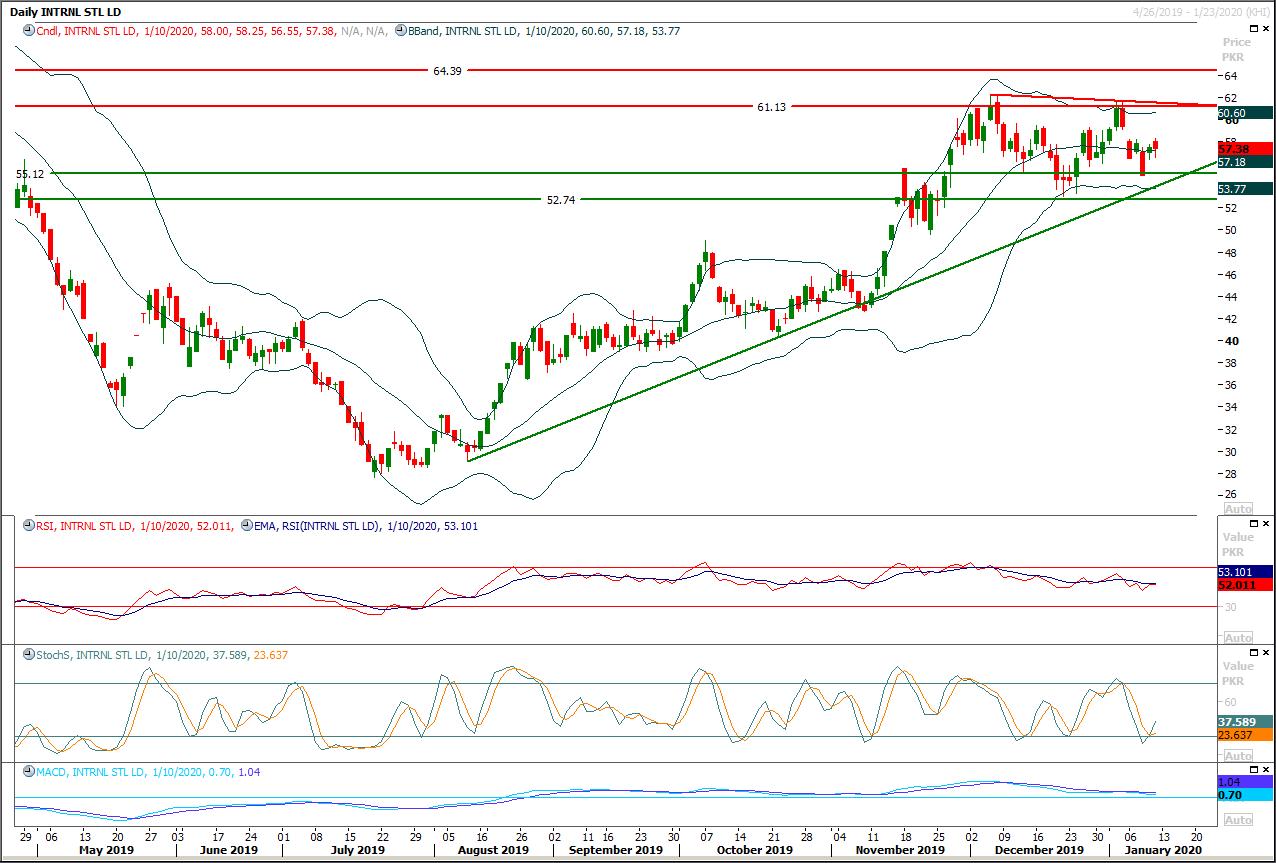1276x863 pixels.
Task: Click the 0.70 MACD value tag
Action: pyautogui.click(x=1245, y=795)
